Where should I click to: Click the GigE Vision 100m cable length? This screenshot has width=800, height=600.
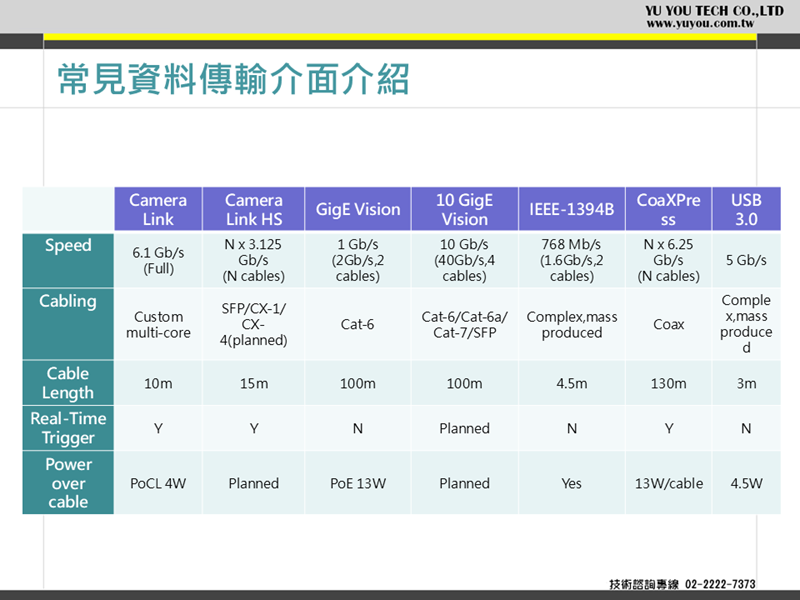tap(358, 383)
